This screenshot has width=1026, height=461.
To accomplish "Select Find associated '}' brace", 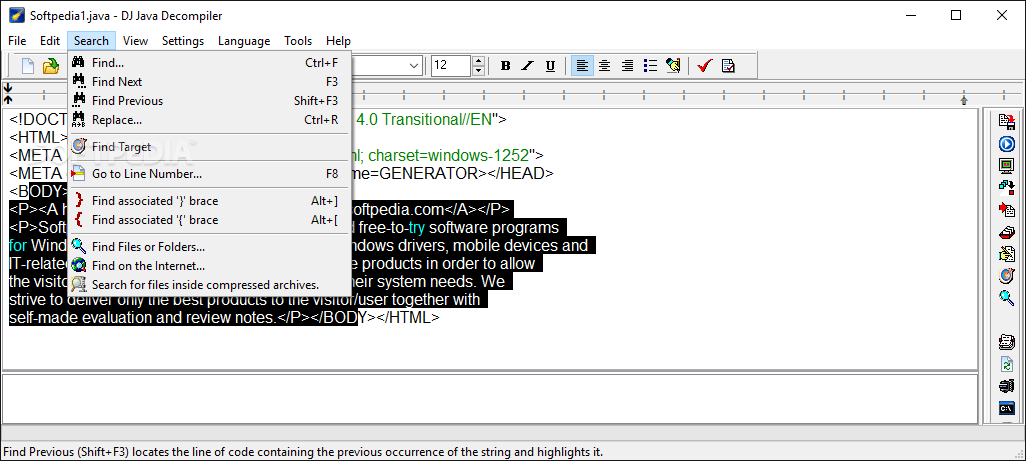I will (209, 201).
